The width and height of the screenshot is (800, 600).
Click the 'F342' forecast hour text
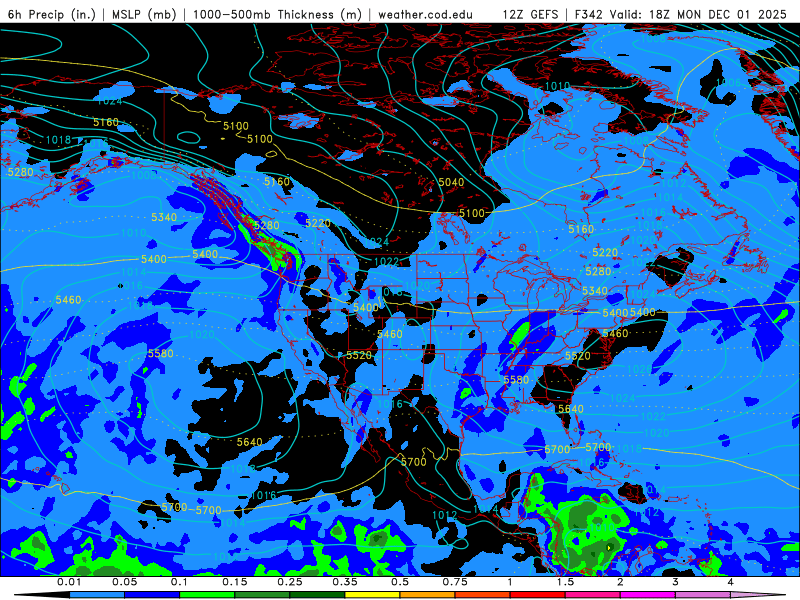tap(589, 14)
